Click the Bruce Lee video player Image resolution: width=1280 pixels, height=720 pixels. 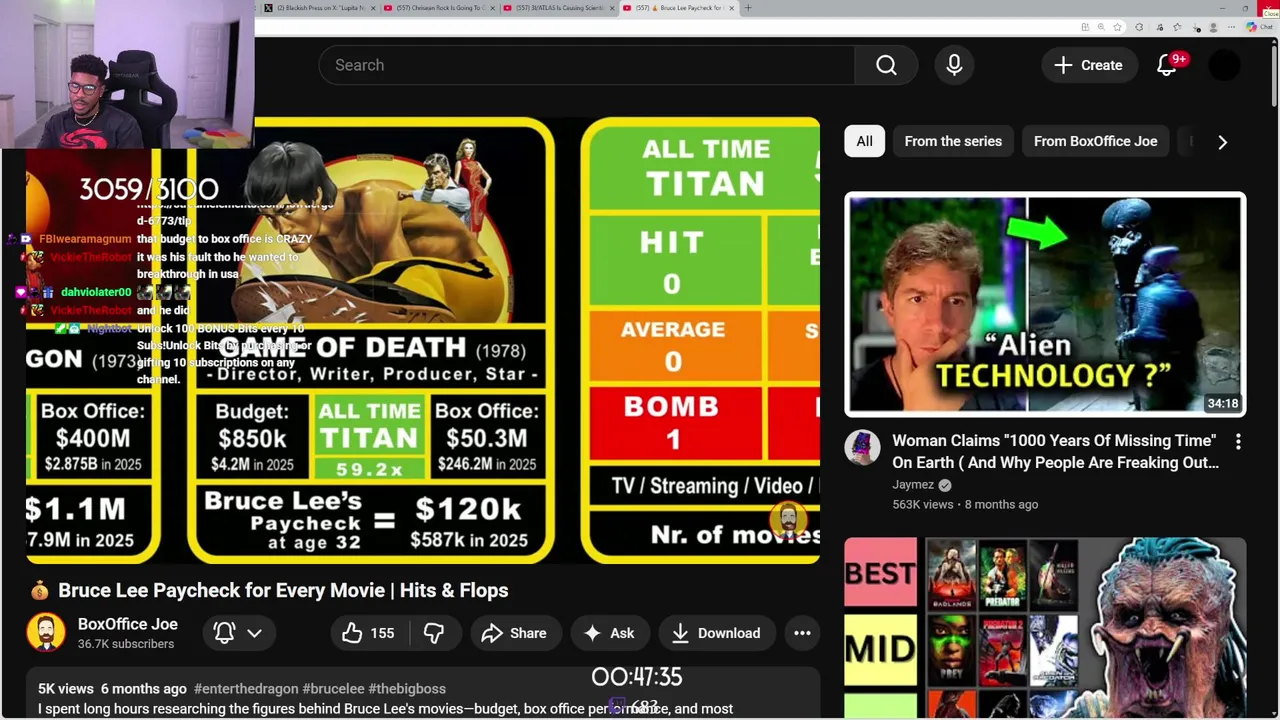tap(423, 340)
